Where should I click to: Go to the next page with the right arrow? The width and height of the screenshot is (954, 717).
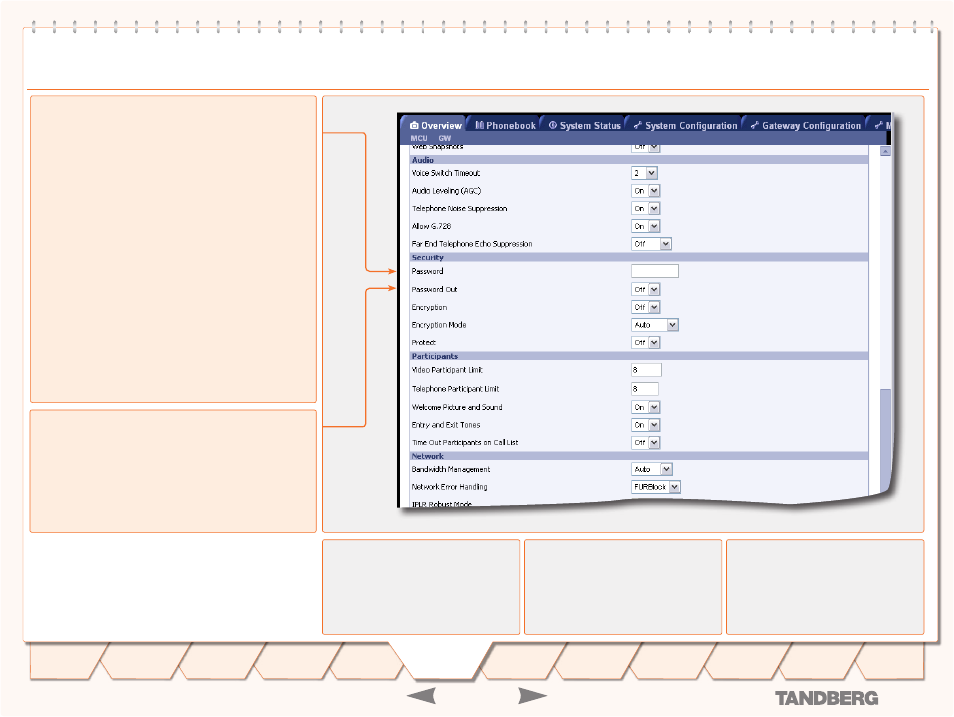coord(532,696)
